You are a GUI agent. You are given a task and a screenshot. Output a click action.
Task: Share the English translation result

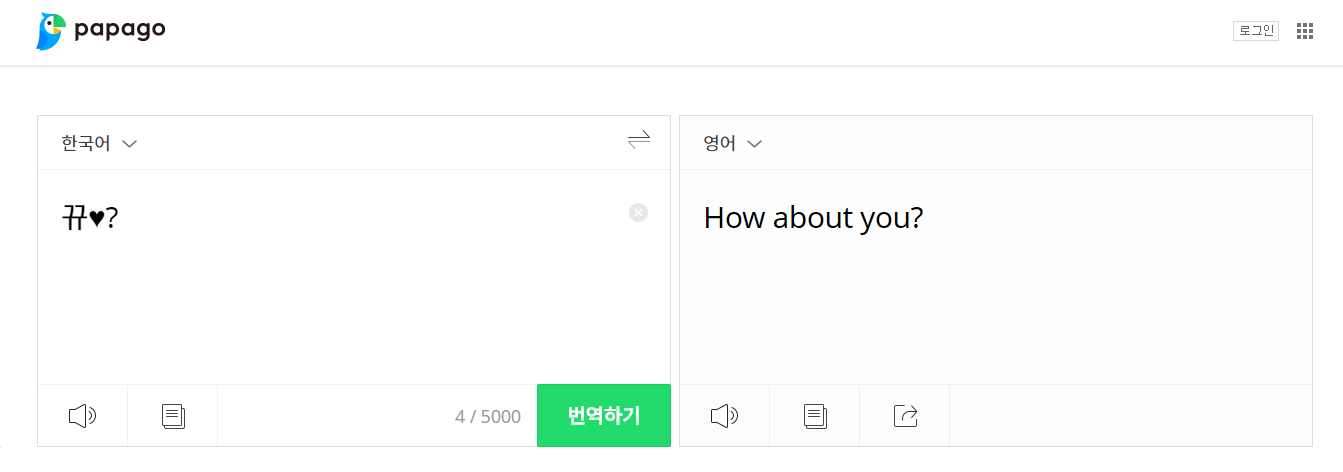click(905, 416)
